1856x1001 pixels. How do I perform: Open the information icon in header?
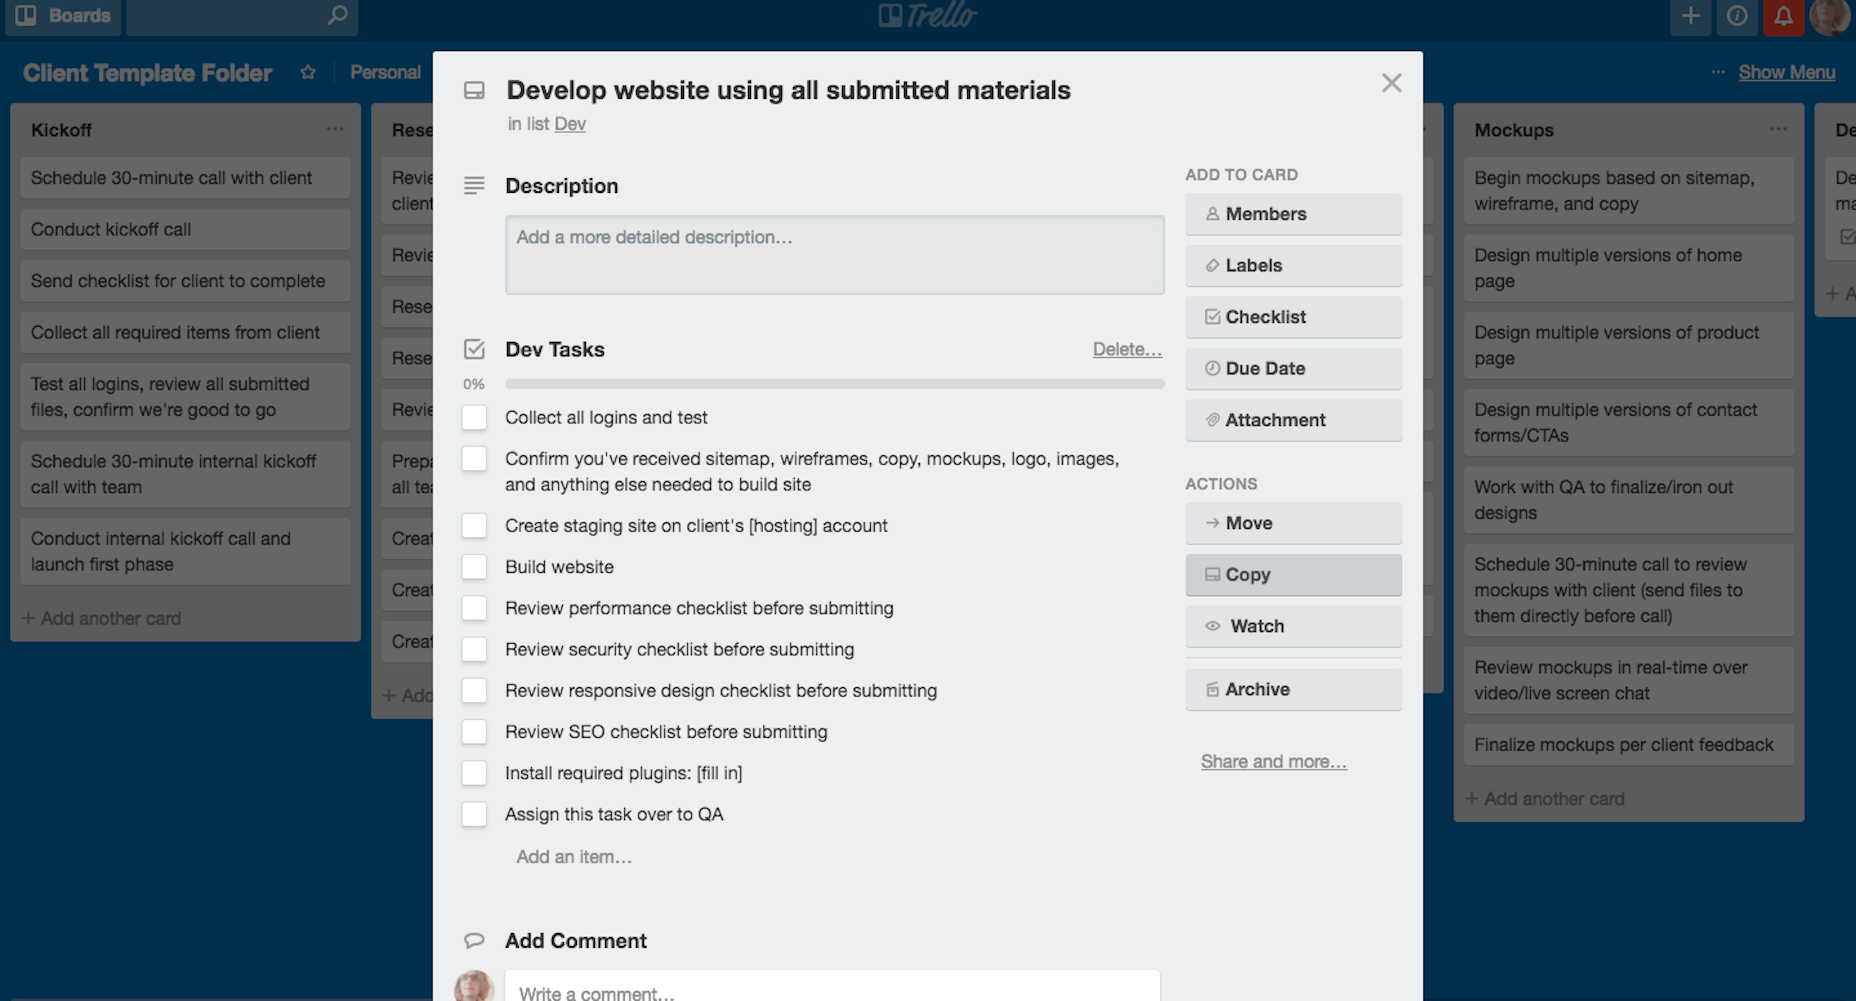click(x=1737, y=16)
